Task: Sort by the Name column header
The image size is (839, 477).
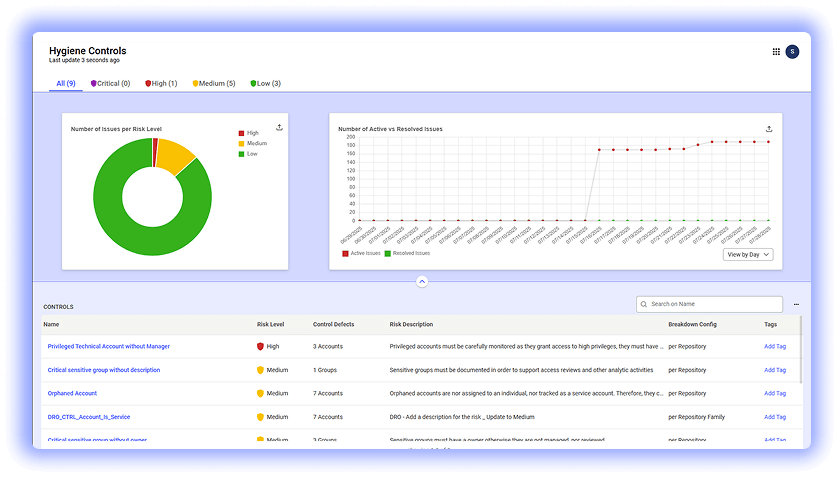Action: pos(51,324)
